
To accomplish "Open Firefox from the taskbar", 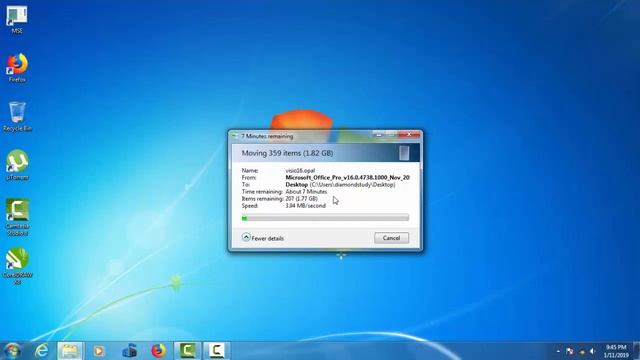I will (158, 351).
